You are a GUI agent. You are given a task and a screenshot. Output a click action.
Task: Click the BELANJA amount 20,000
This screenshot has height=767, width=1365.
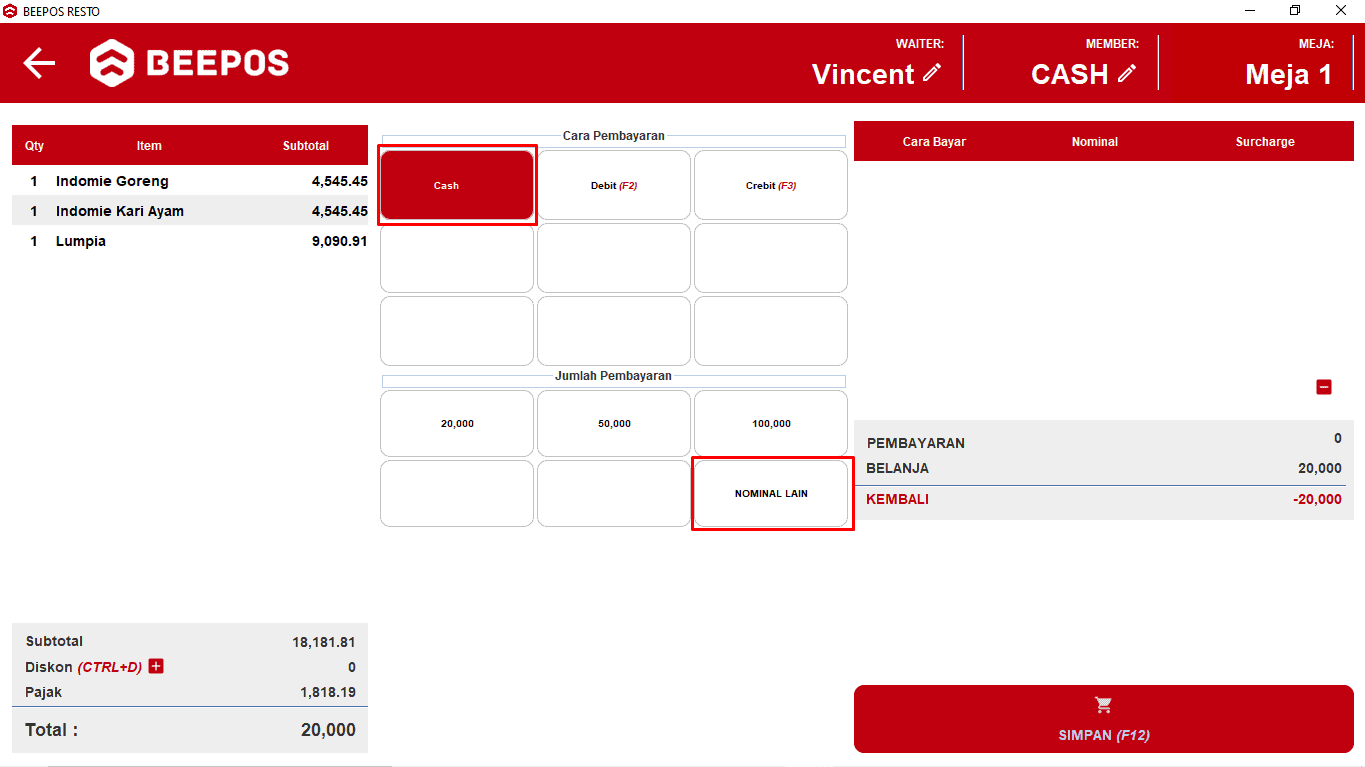[x=1320, y=468]
